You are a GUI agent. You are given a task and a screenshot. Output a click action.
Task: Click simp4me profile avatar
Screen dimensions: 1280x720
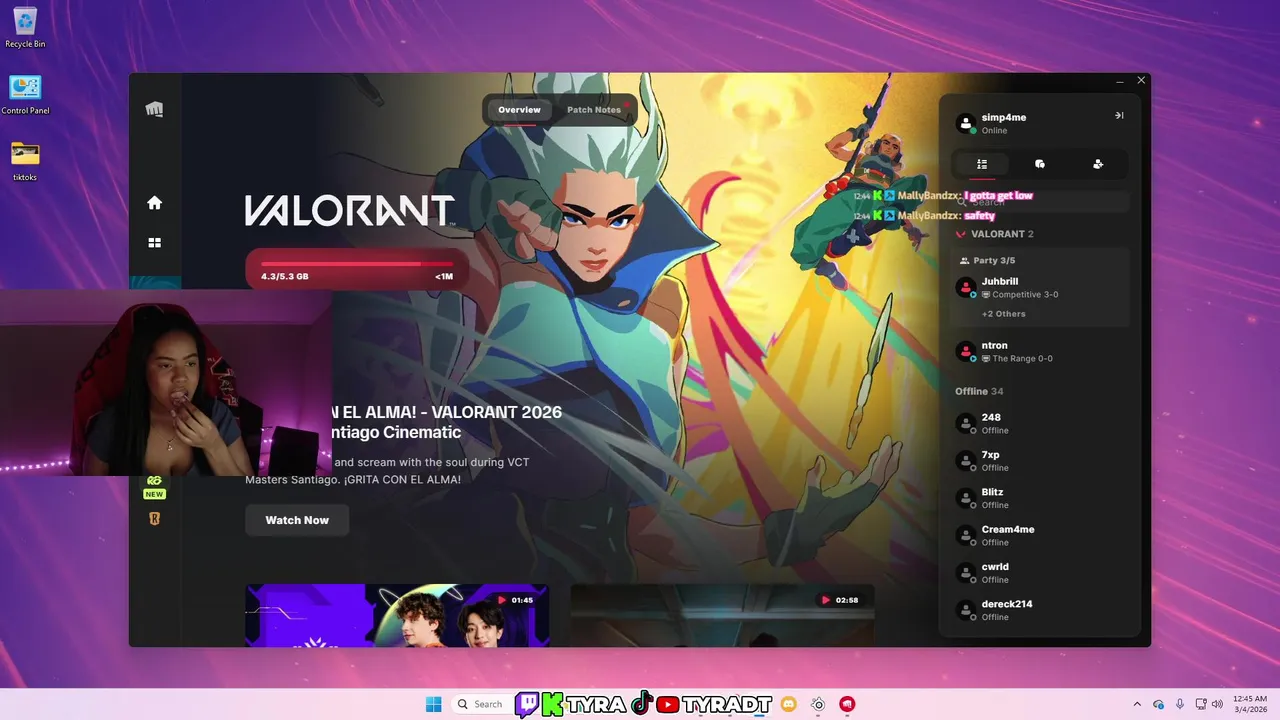(x=966, y=123)
